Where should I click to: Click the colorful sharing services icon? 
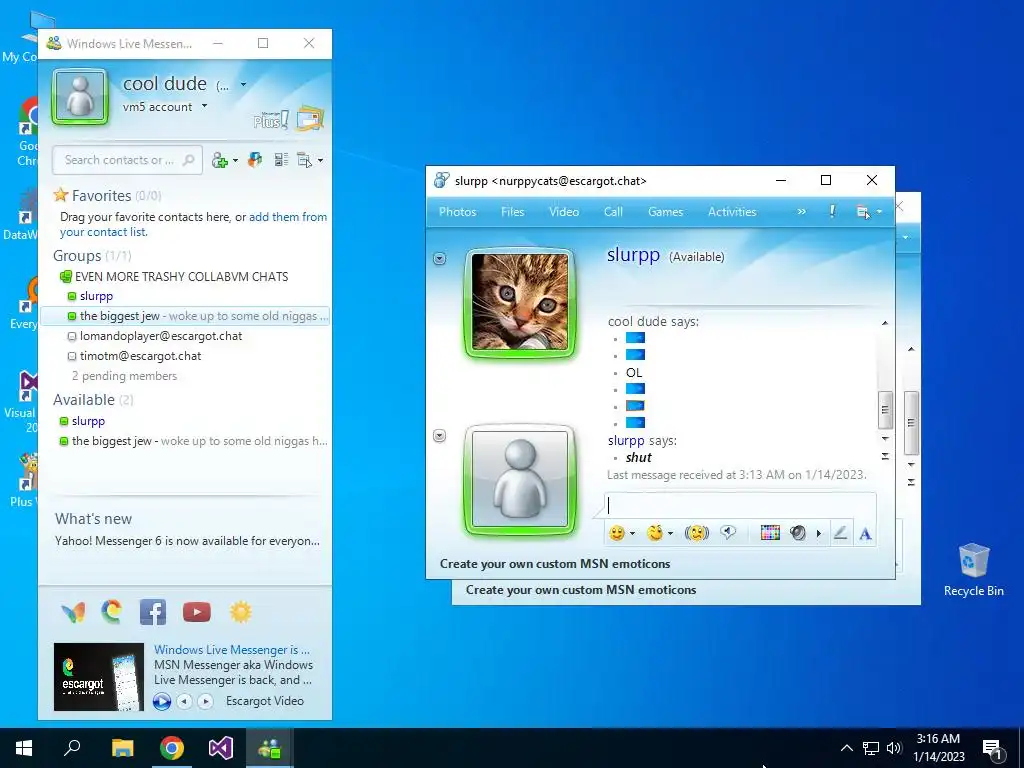pos(255,160)
